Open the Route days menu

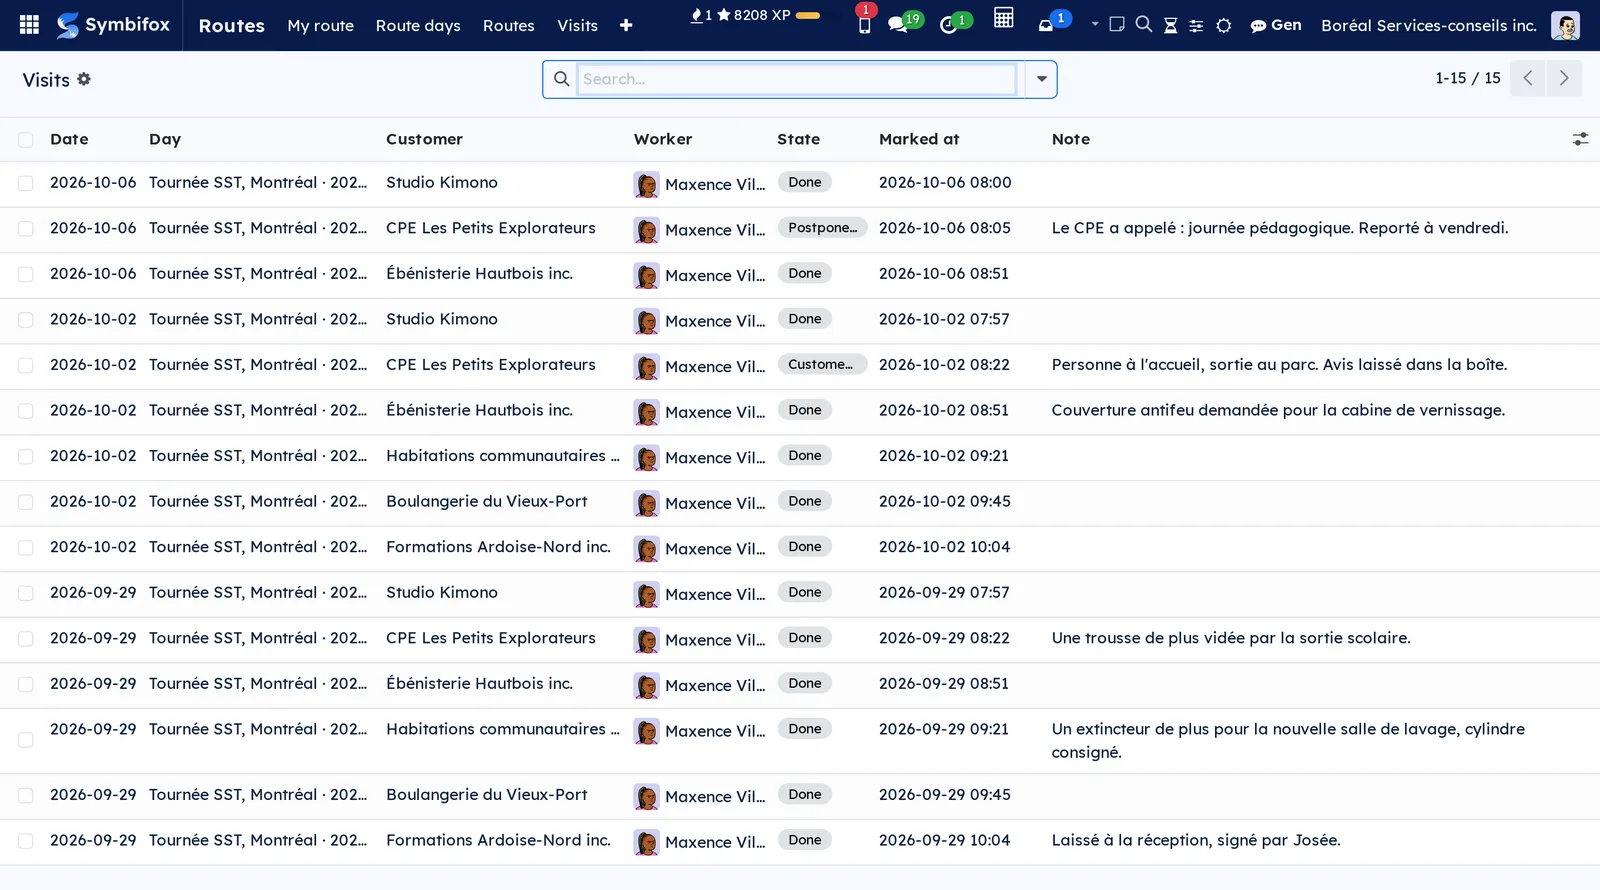click(x=418, y=25)
